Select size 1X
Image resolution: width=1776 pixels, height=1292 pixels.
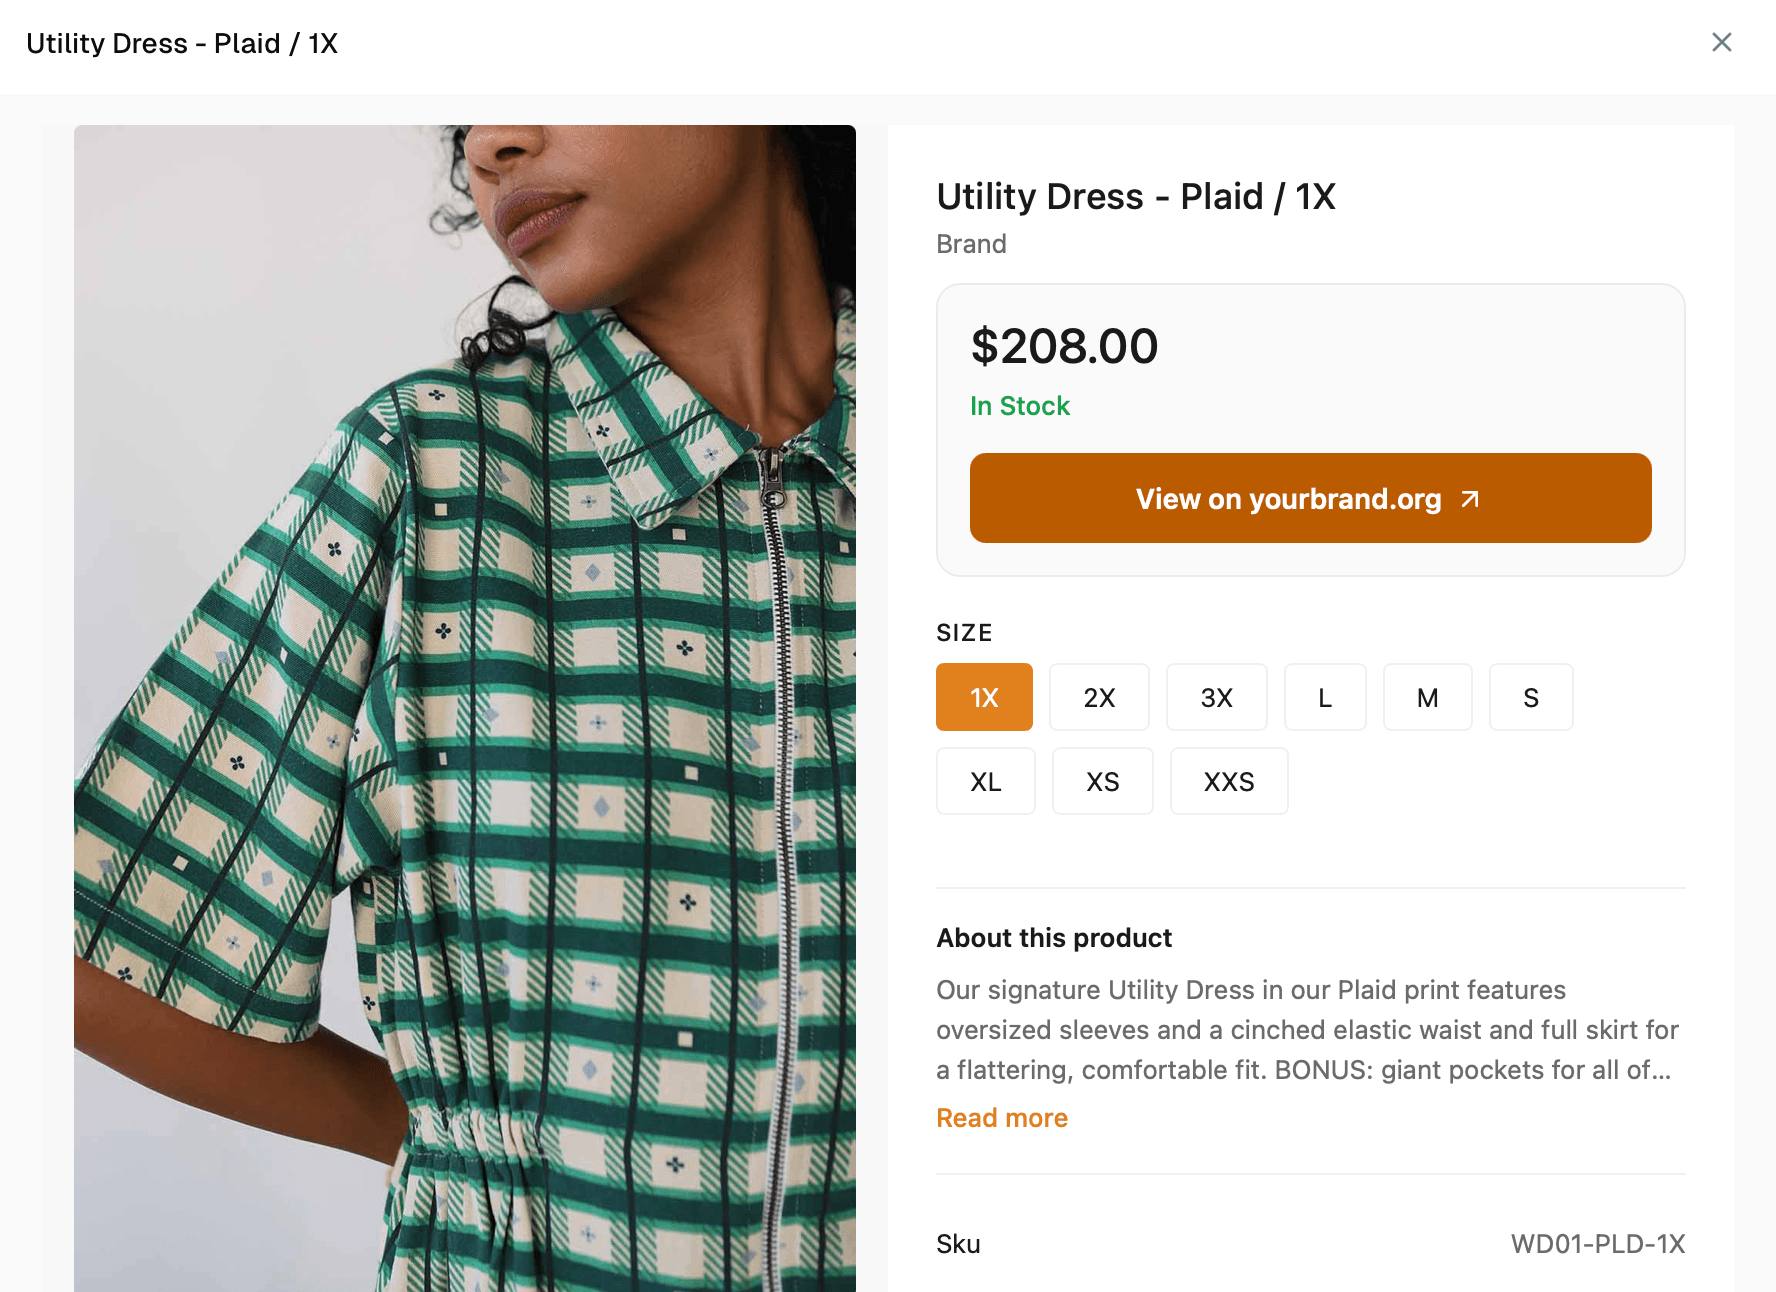click(x=984, y=698)
